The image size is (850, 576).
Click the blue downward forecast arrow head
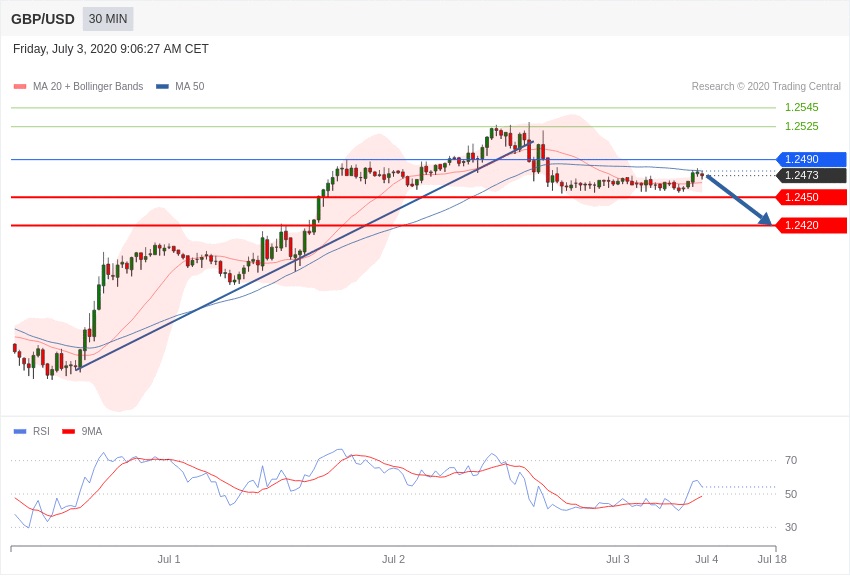click(765, 219)
